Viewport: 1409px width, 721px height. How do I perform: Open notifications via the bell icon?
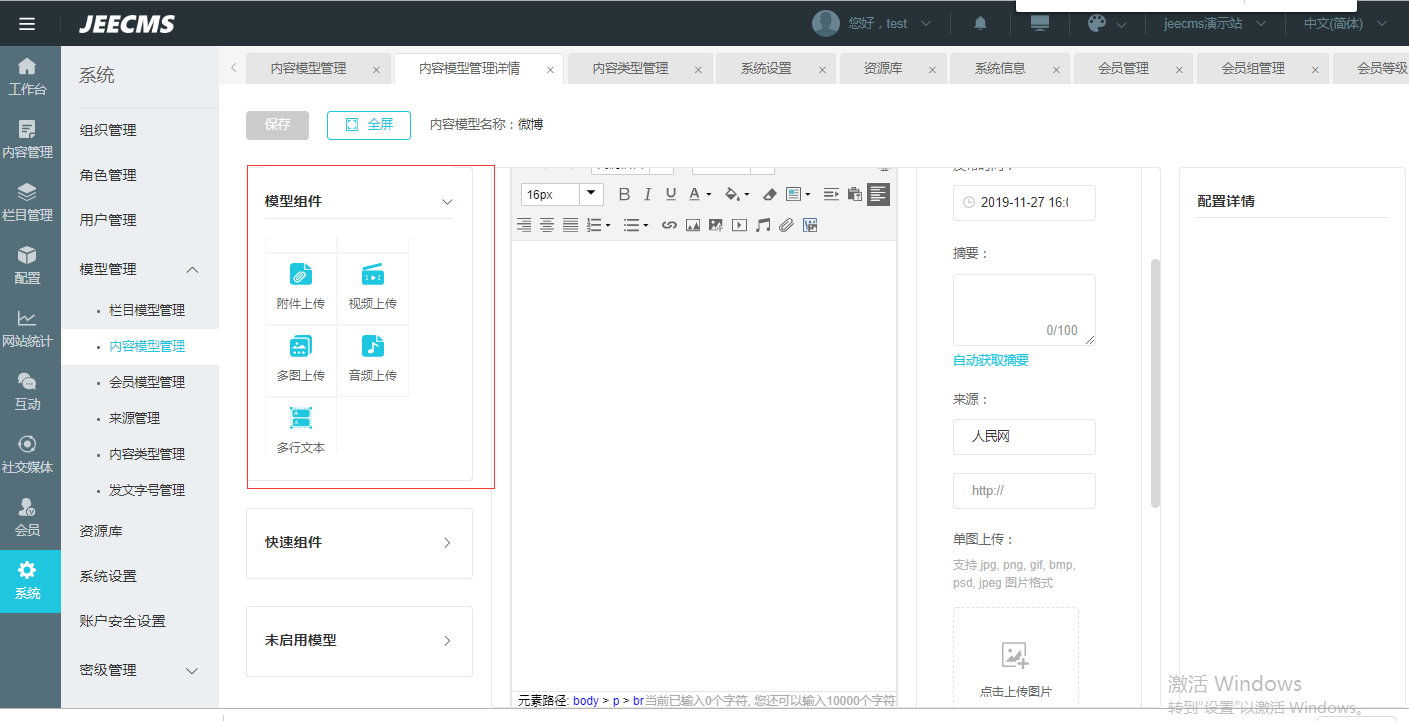[981, 23]
